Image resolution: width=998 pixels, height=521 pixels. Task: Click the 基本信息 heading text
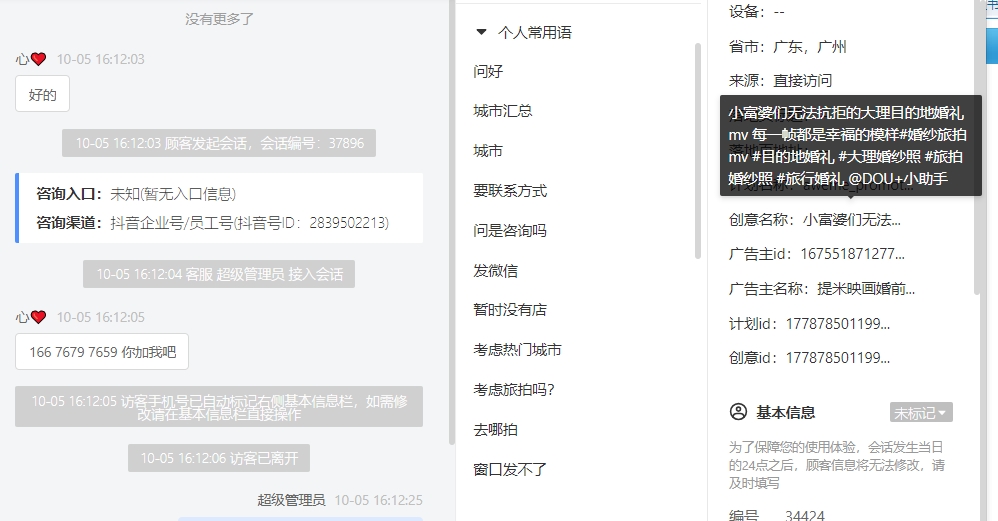(785, 413)
